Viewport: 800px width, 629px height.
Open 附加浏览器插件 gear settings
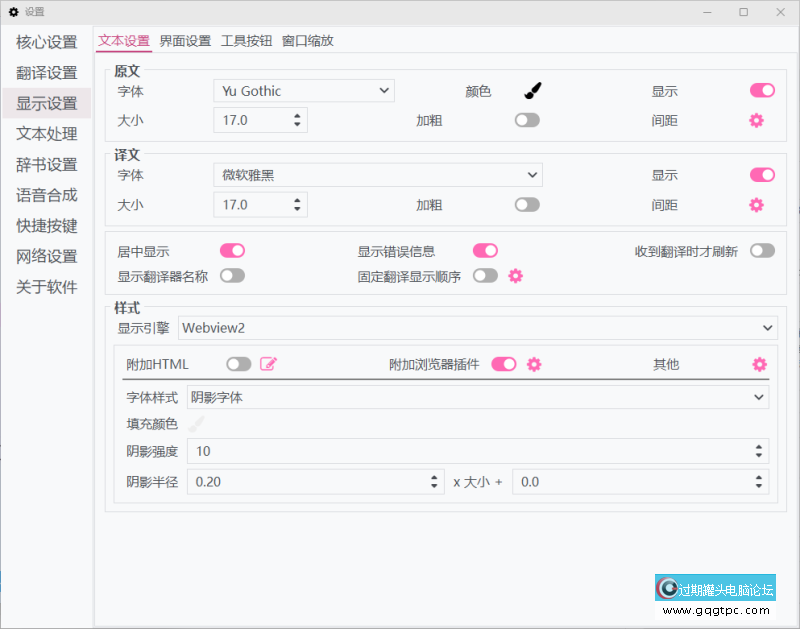[x=534, y=364]
